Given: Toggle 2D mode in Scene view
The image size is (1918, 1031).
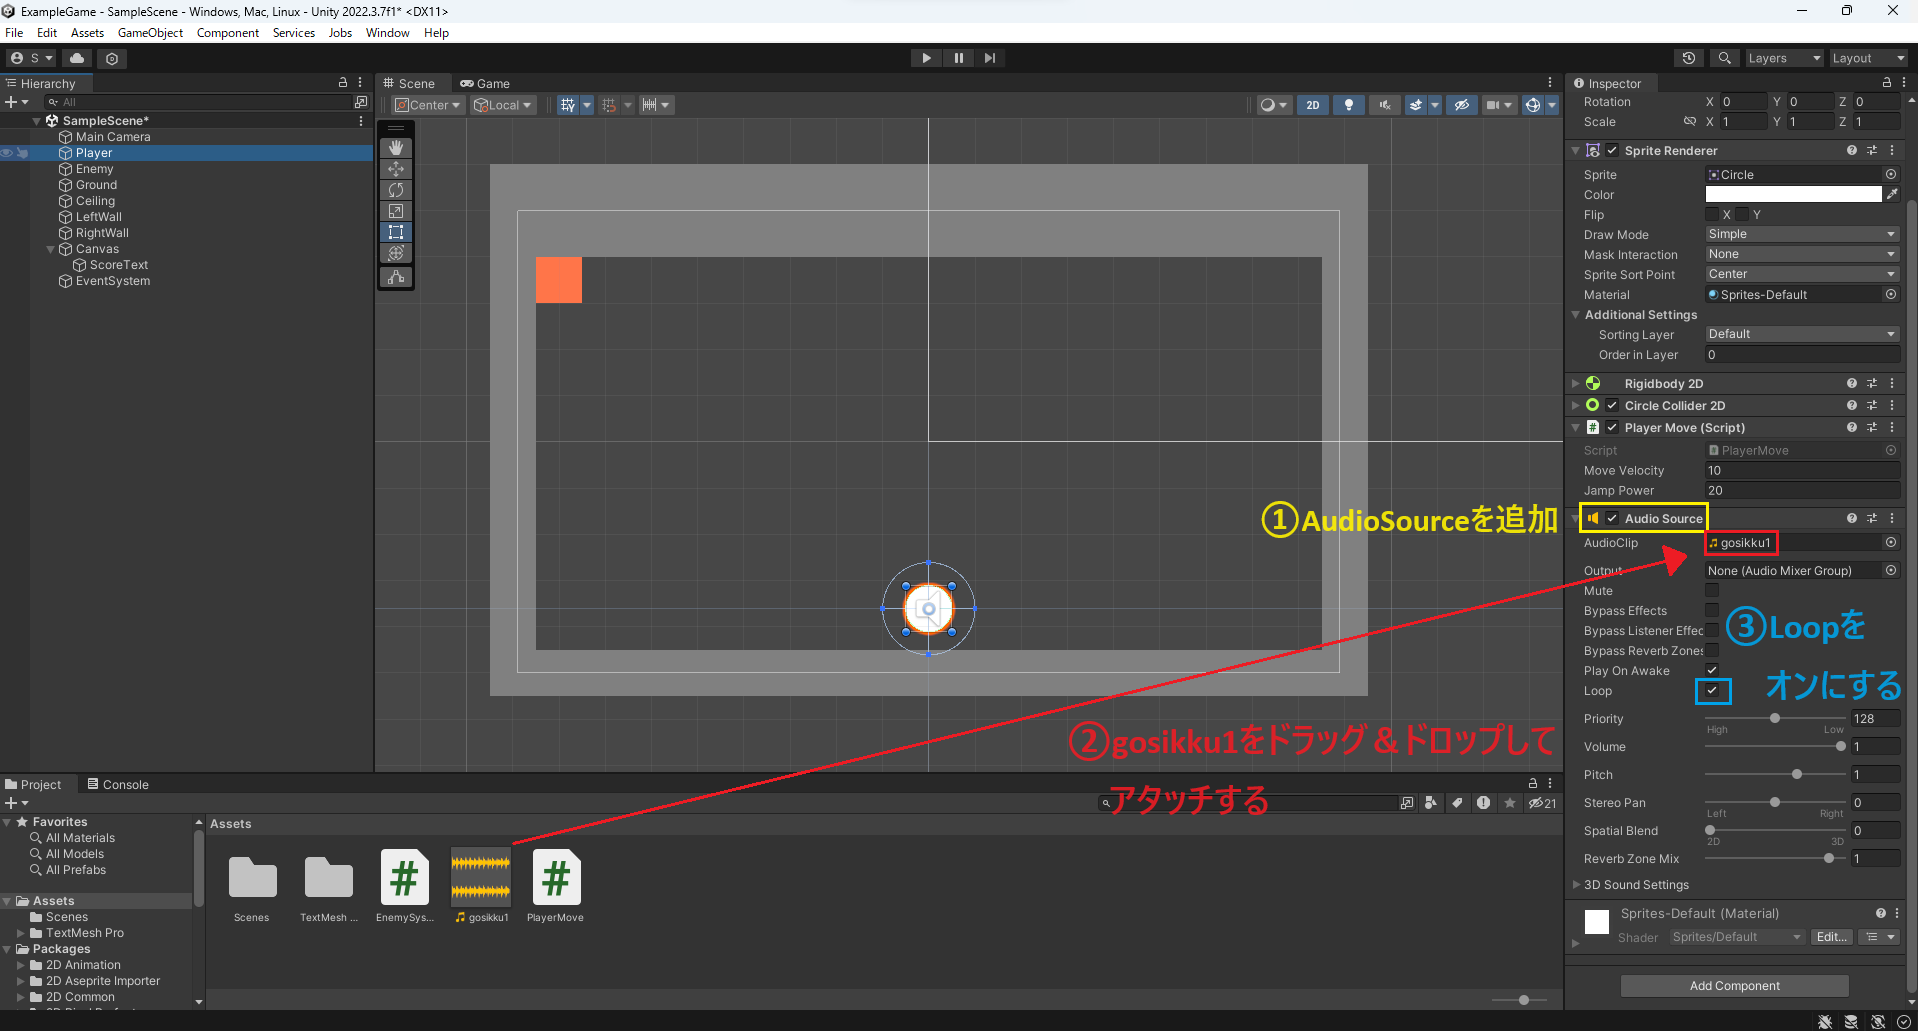Looking at the screenshot, I should 1312,104.
